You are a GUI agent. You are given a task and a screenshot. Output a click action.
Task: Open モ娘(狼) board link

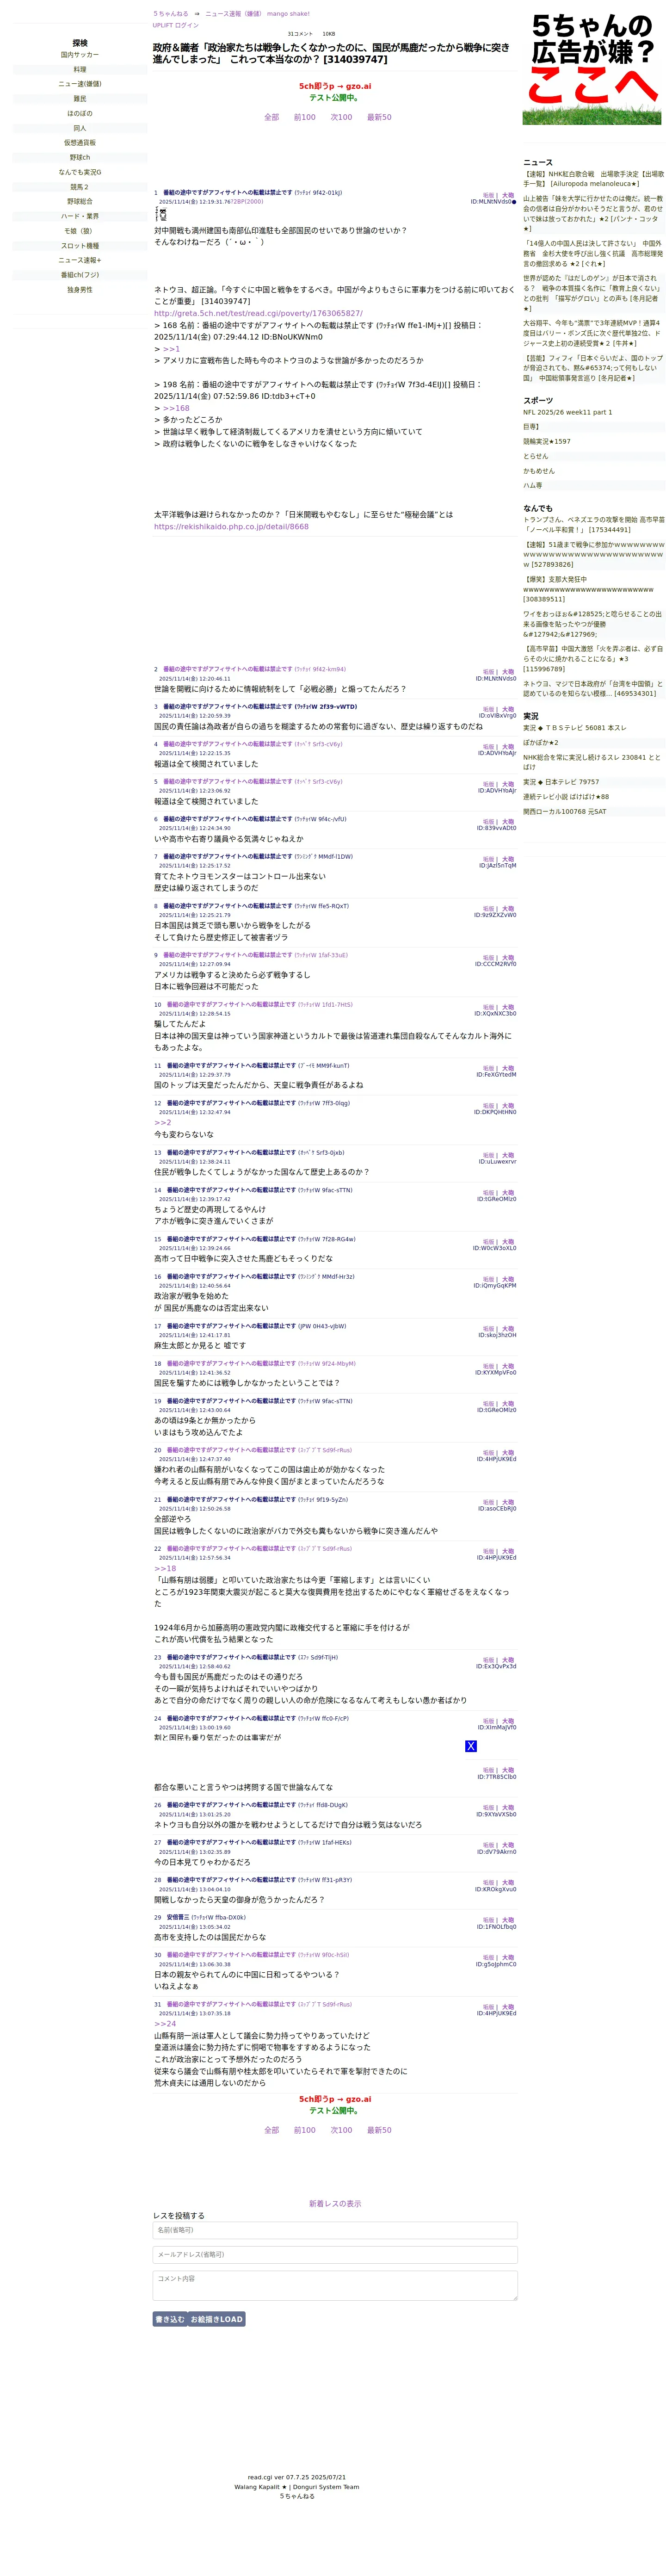[80, 231]
